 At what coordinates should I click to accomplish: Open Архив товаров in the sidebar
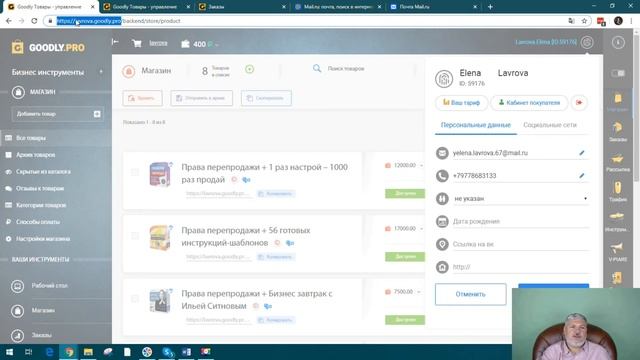pos(35,155)
